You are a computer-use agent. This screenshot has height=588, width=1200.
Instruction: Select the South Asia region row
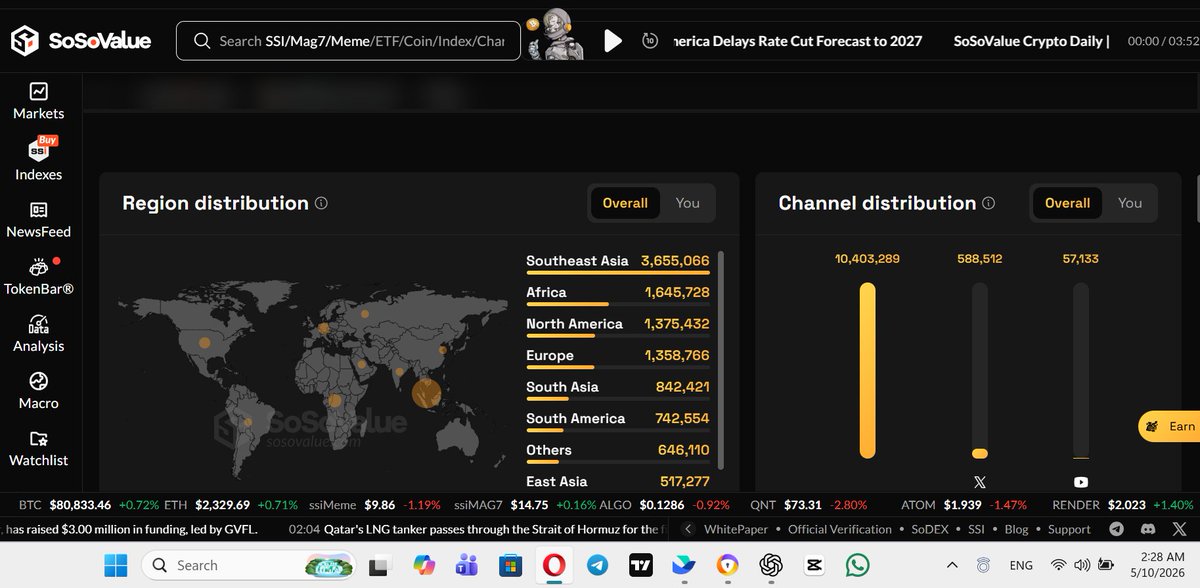click(x=618, y=389)
